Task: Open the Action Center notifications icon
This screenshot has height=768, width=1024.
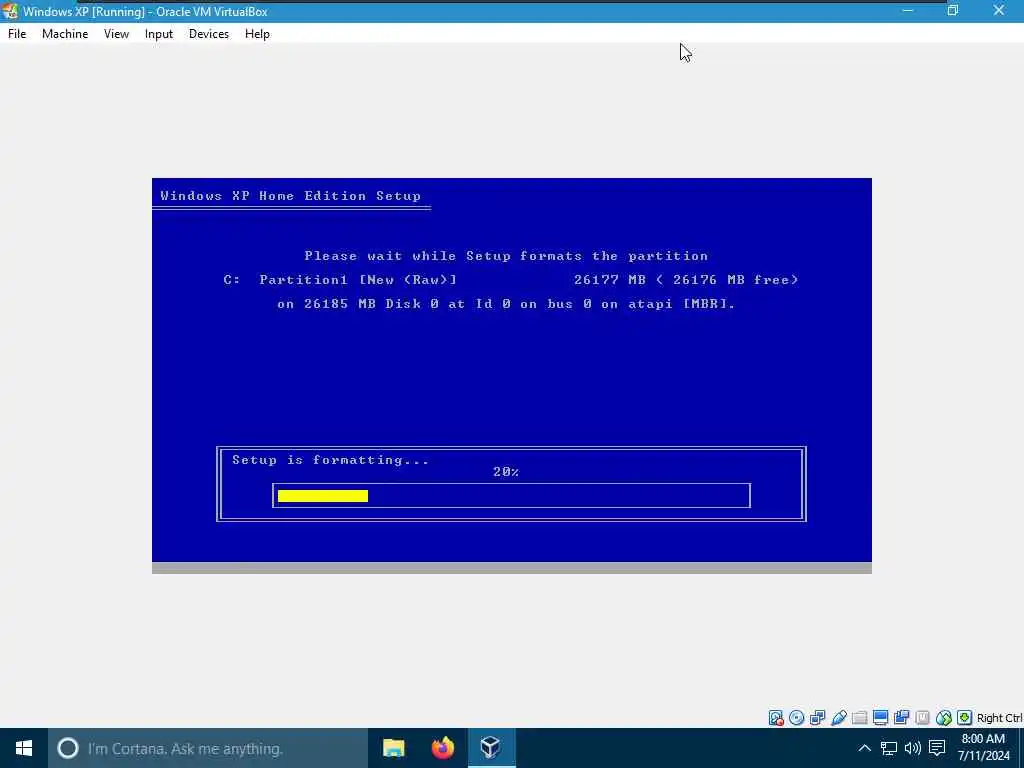Action: coord(937,748)
